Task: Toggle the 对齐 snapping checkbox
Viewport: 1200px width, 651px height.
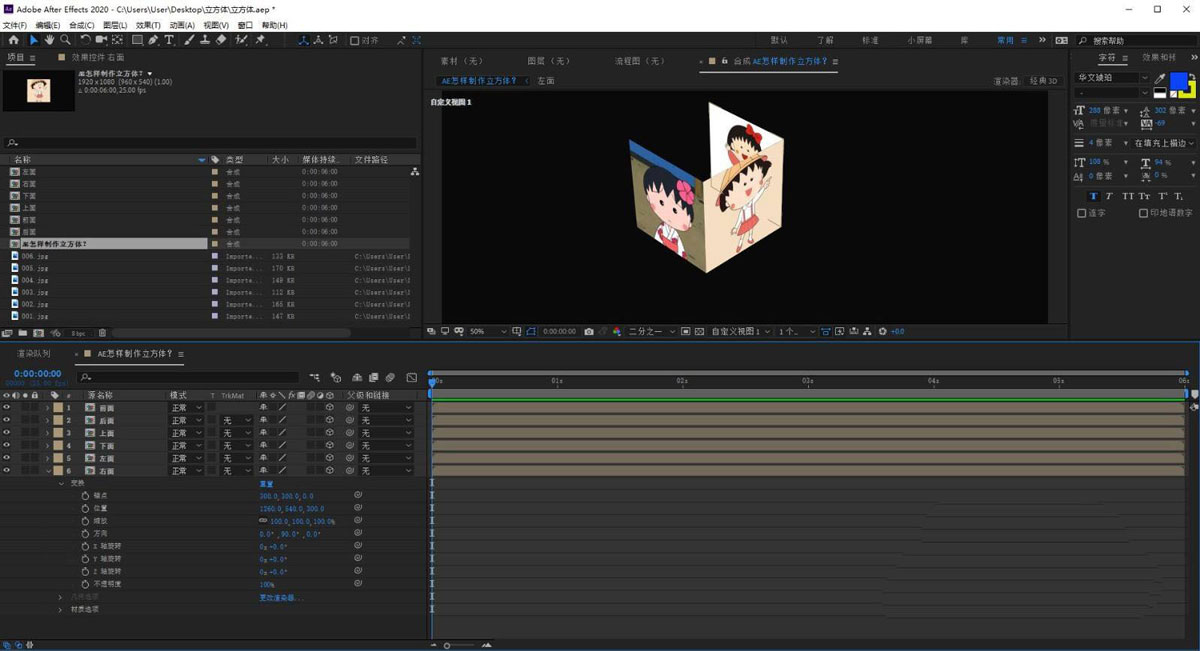Action: coord(354,41)
